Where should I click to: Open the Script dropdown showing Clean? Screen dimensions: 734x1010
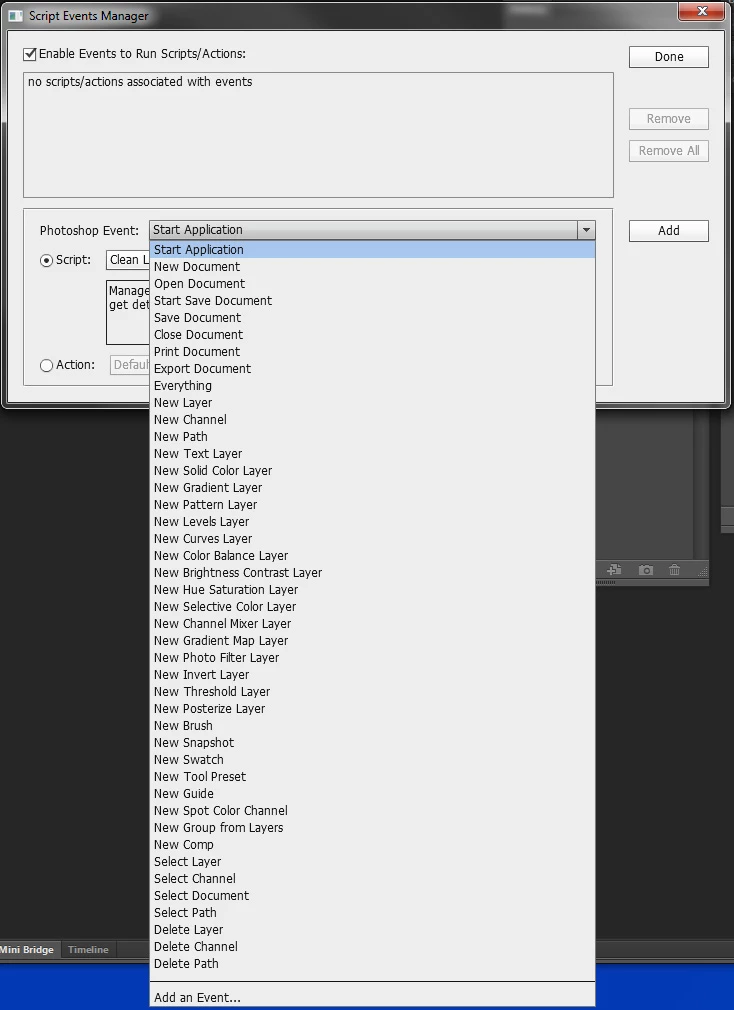(128, 260)
